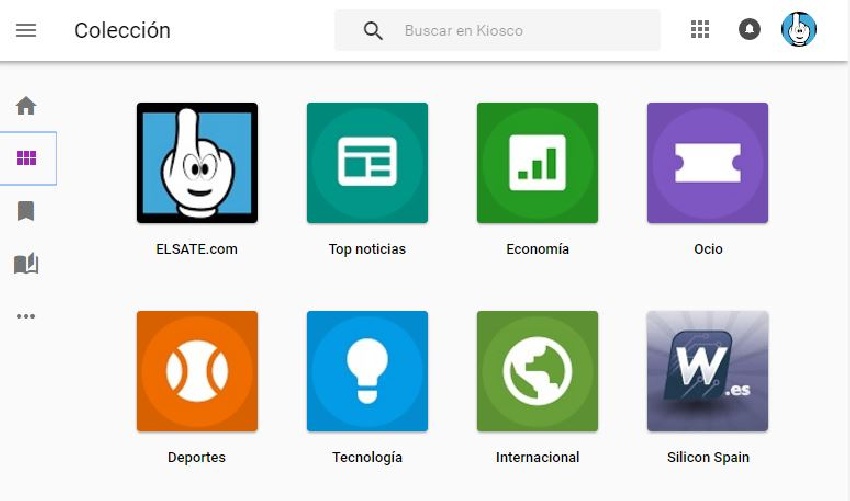The image size is (850, 501).
Task: Focus the Buscar en Kiosco search field
Action: (x=497, y=30)
